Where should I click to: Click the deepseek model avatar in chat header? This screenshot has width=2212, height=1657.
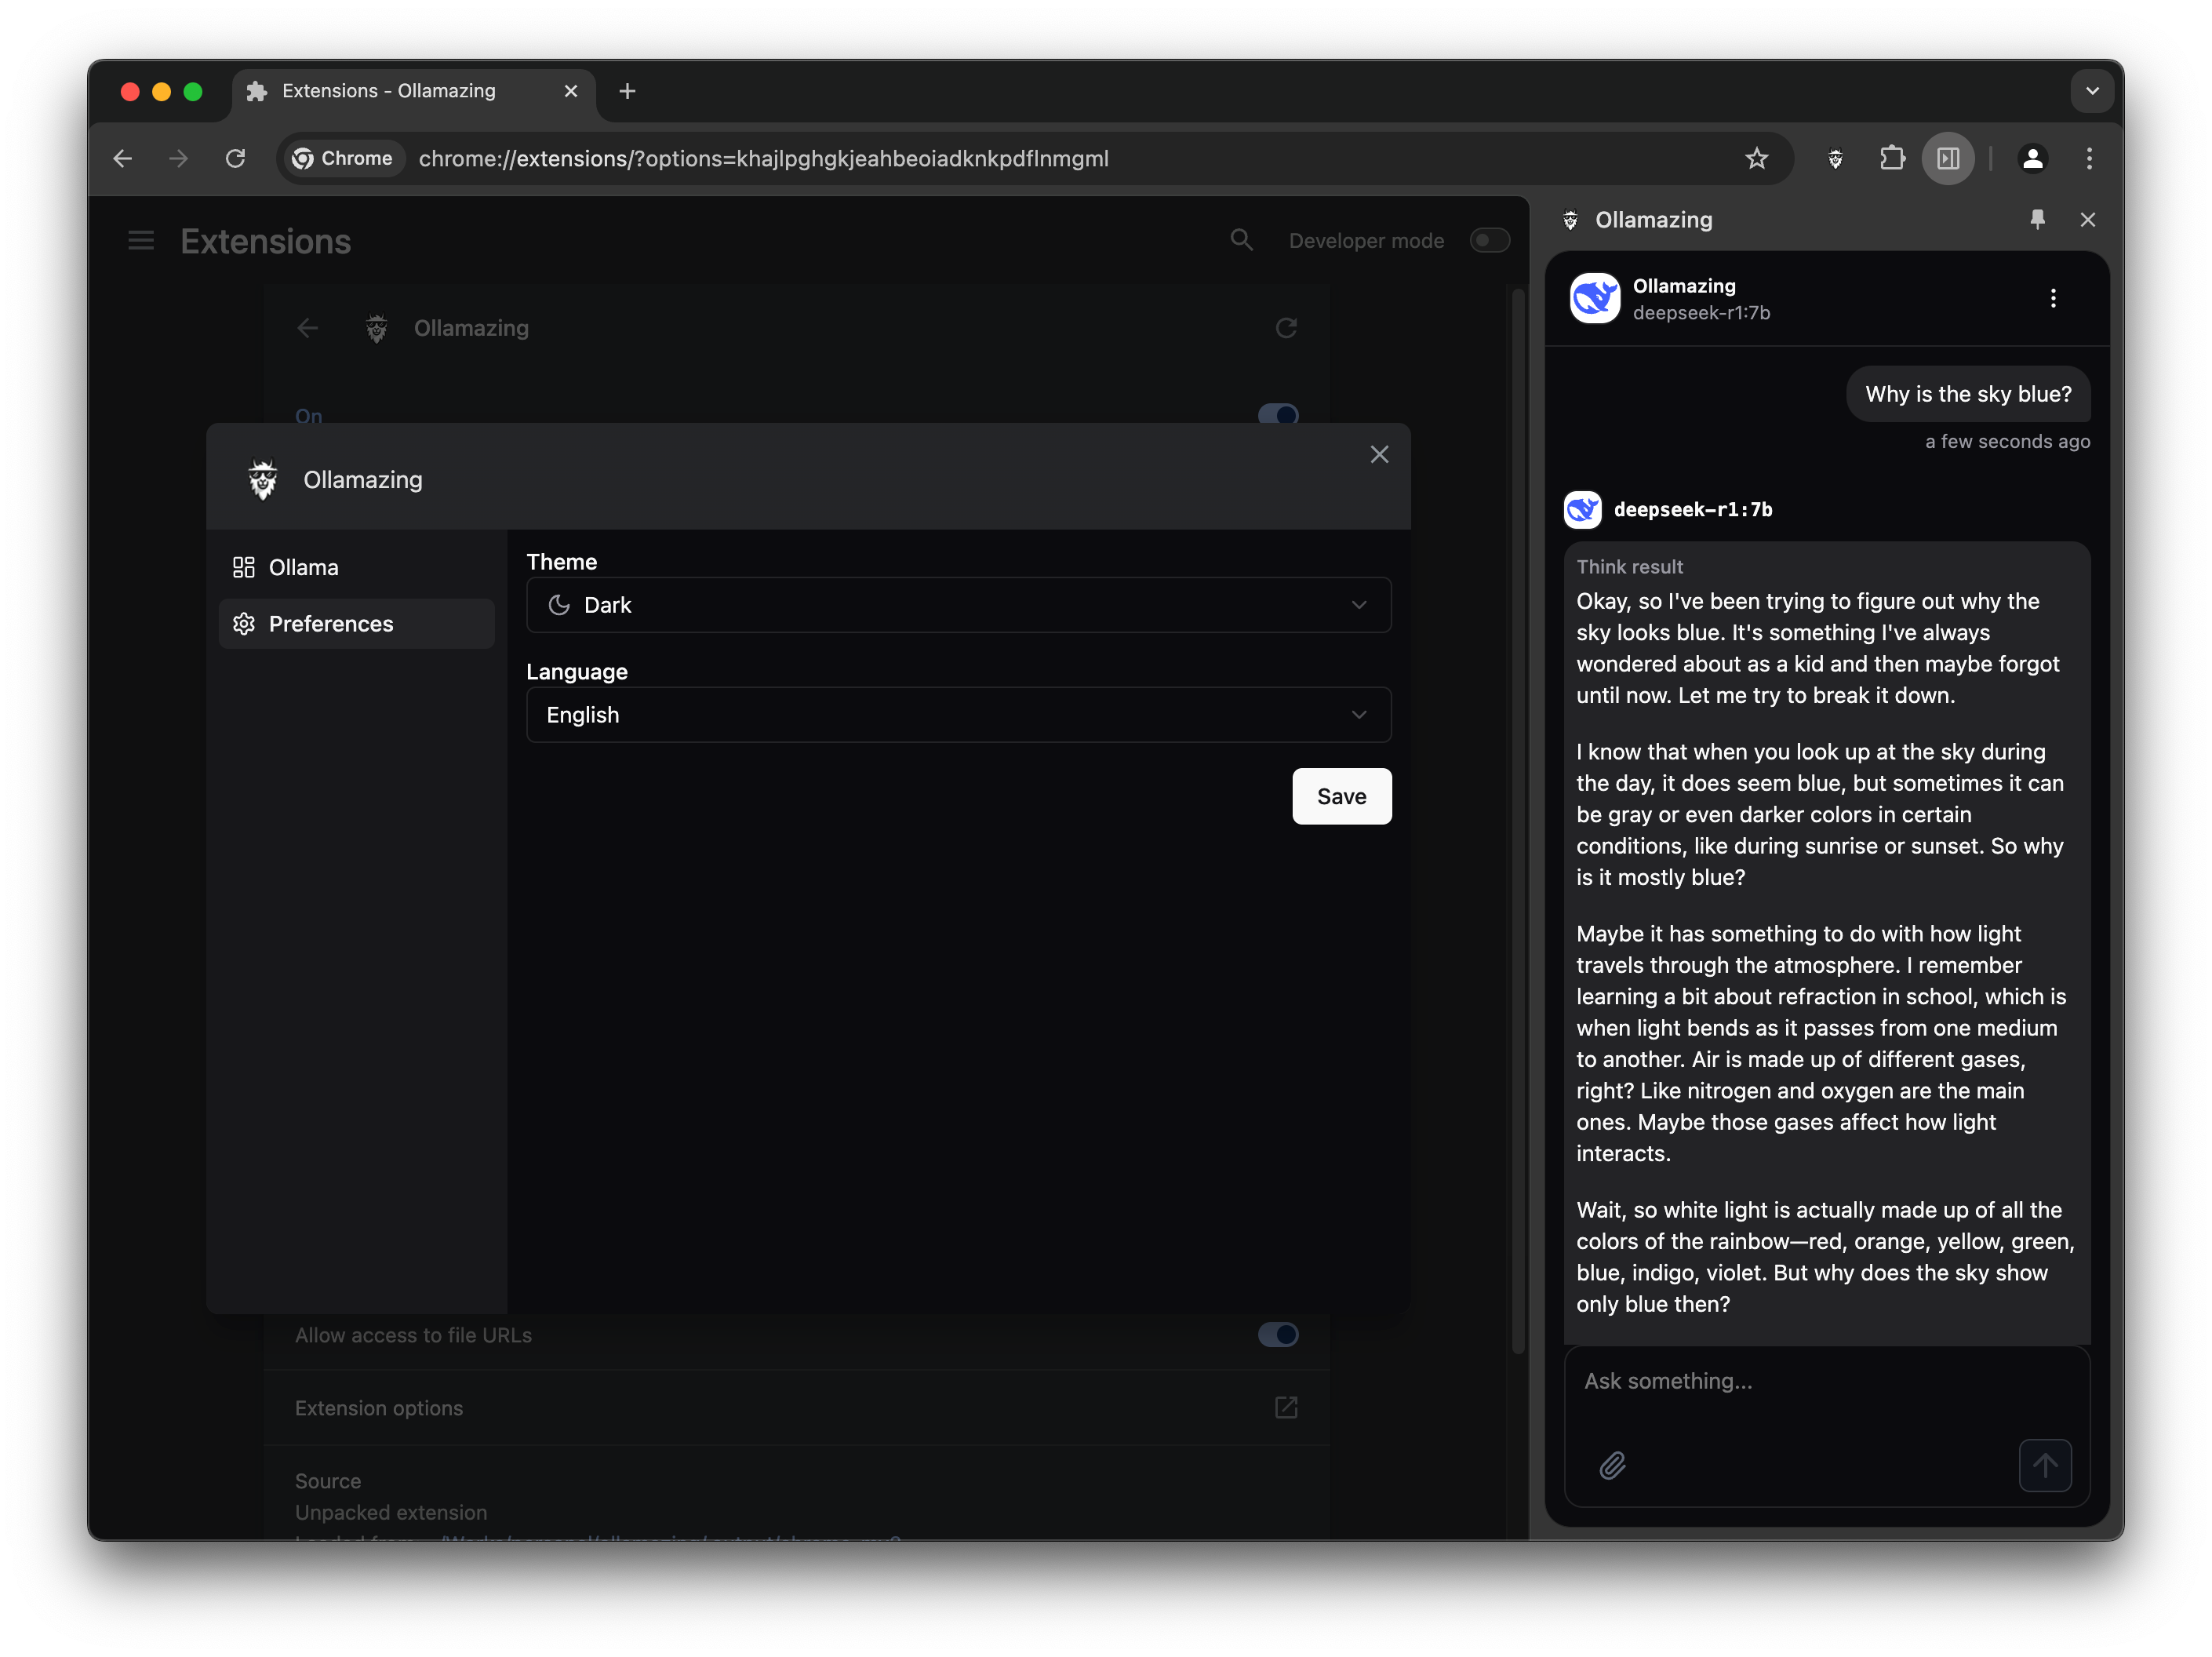[1594, 298]
